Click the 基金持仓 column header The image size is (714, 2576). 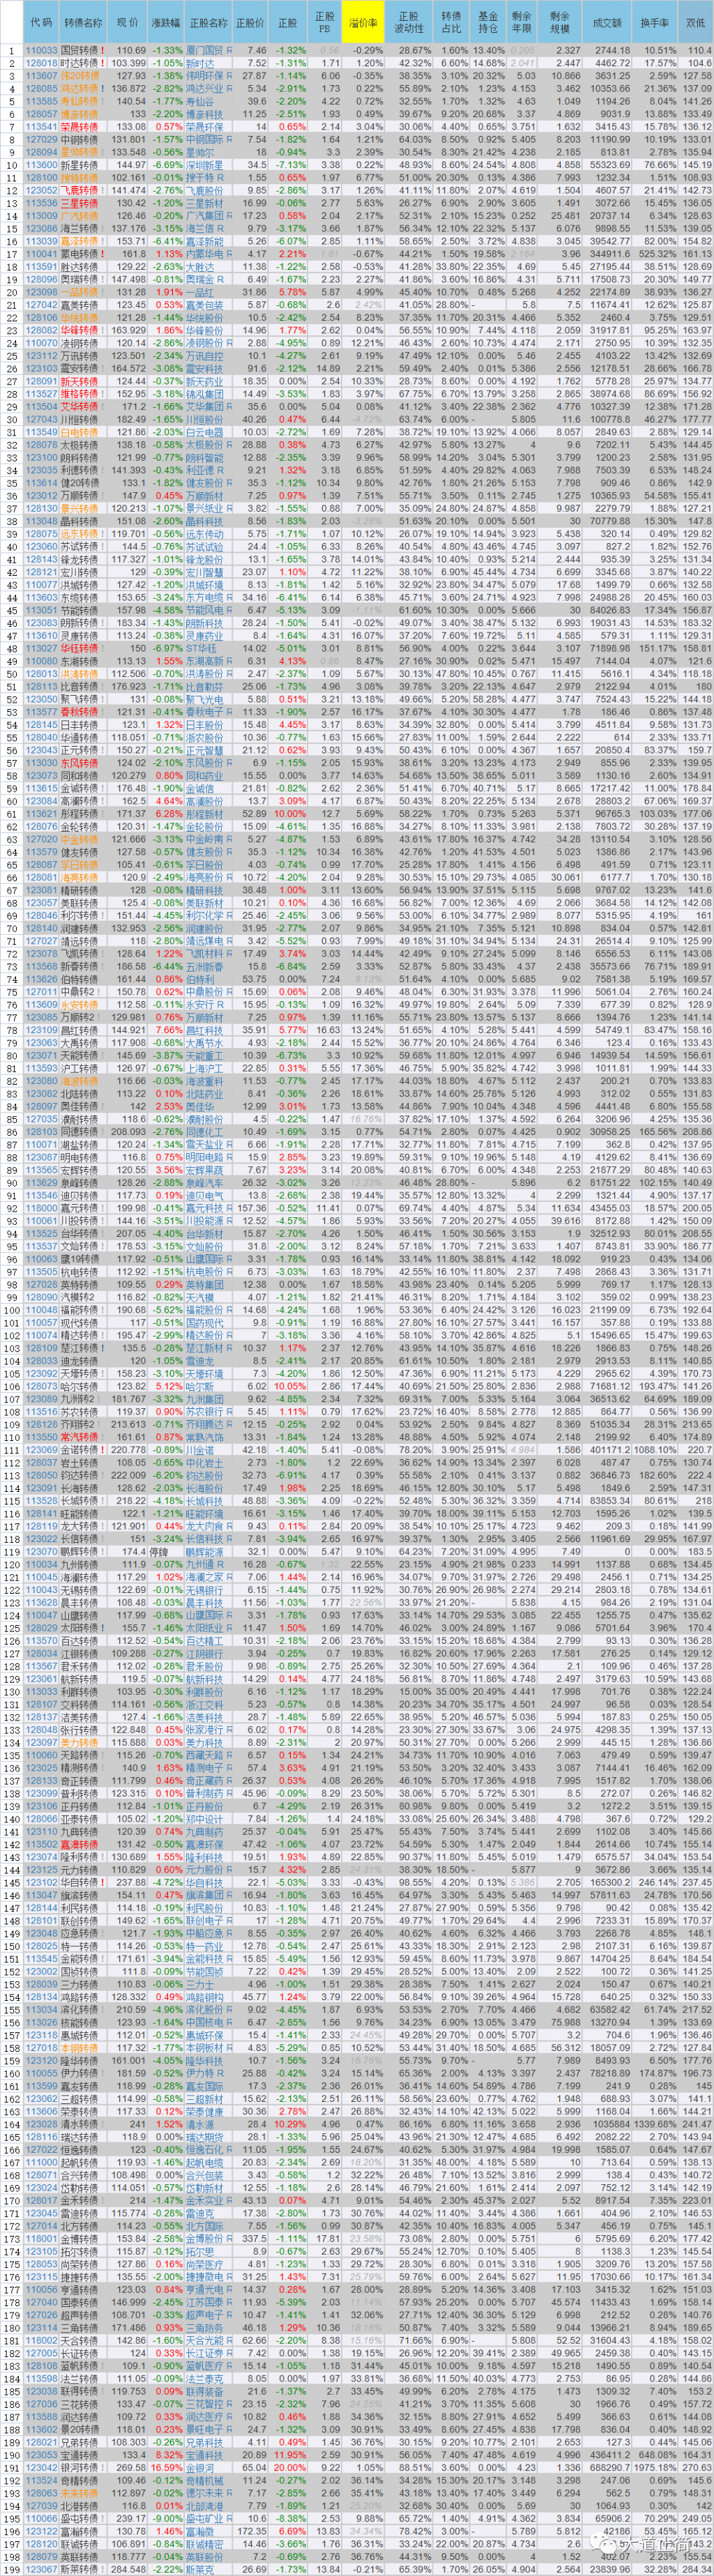[x=487, y=22]
